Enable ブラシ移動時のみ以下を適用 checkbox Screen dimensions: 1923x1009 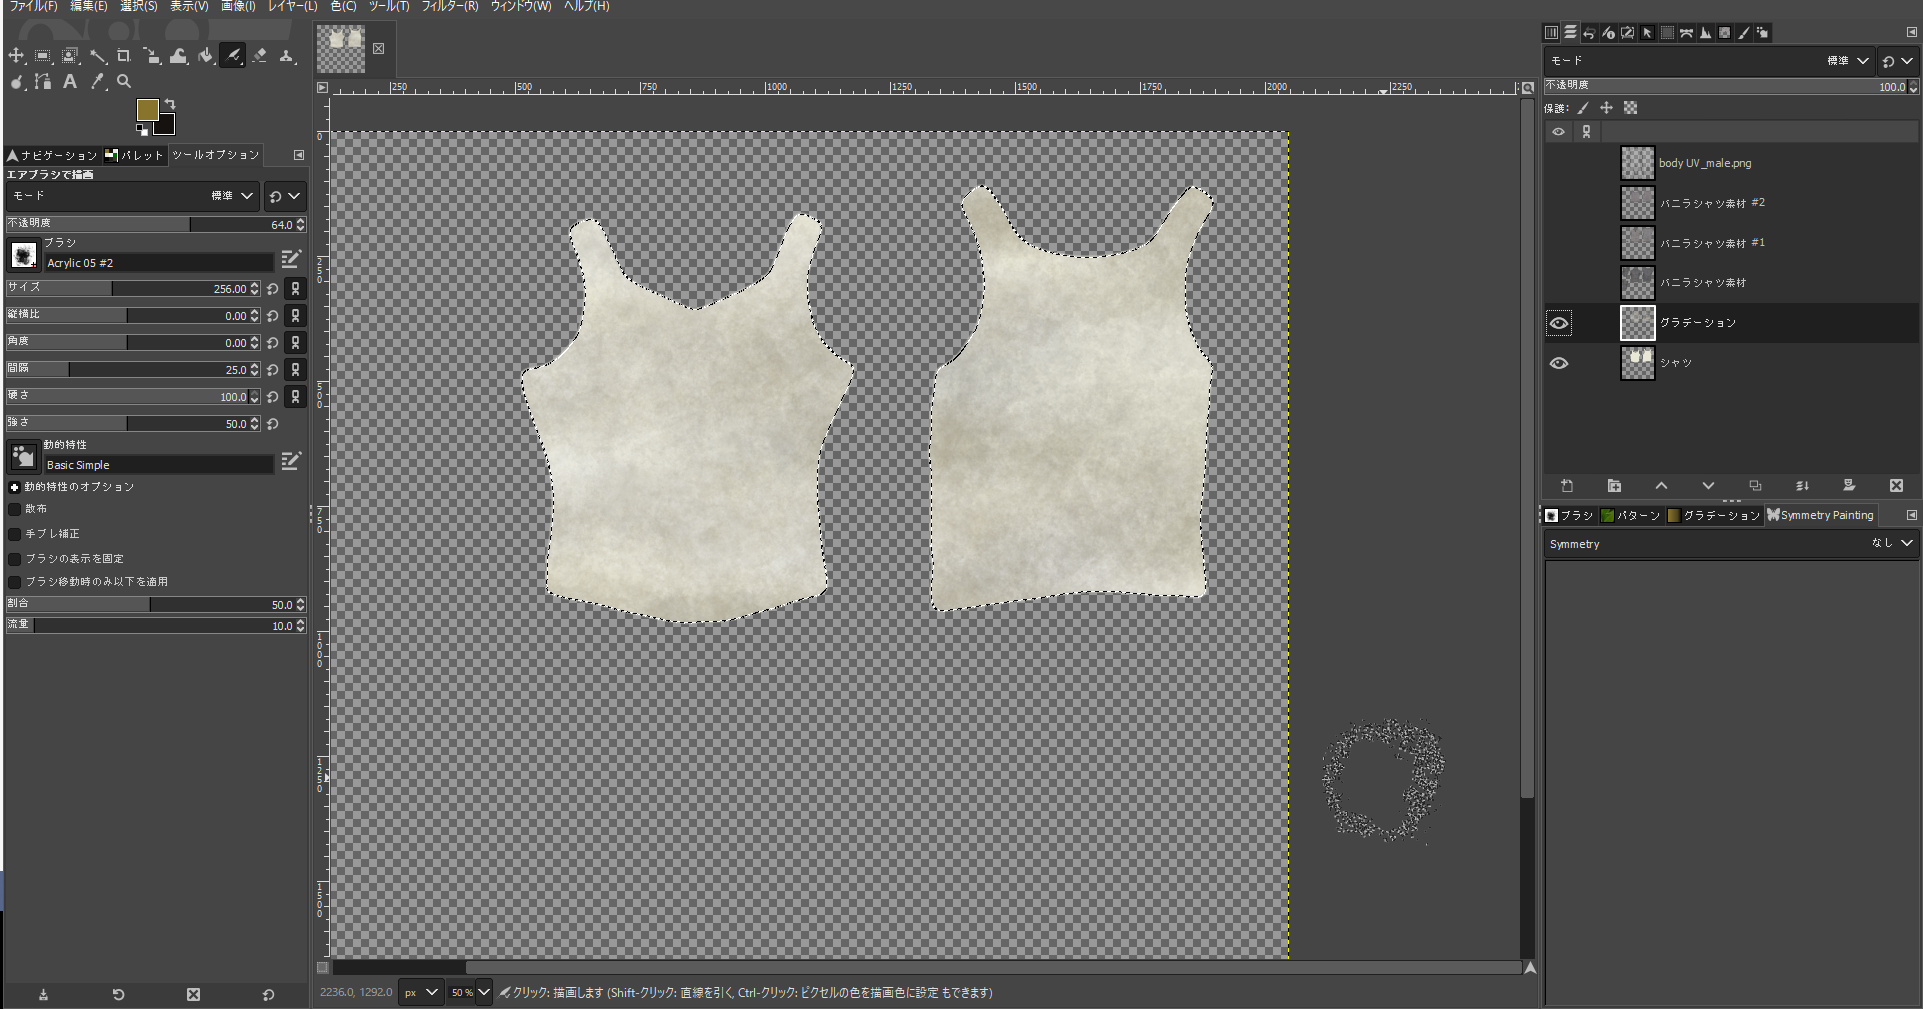point(14,582)
